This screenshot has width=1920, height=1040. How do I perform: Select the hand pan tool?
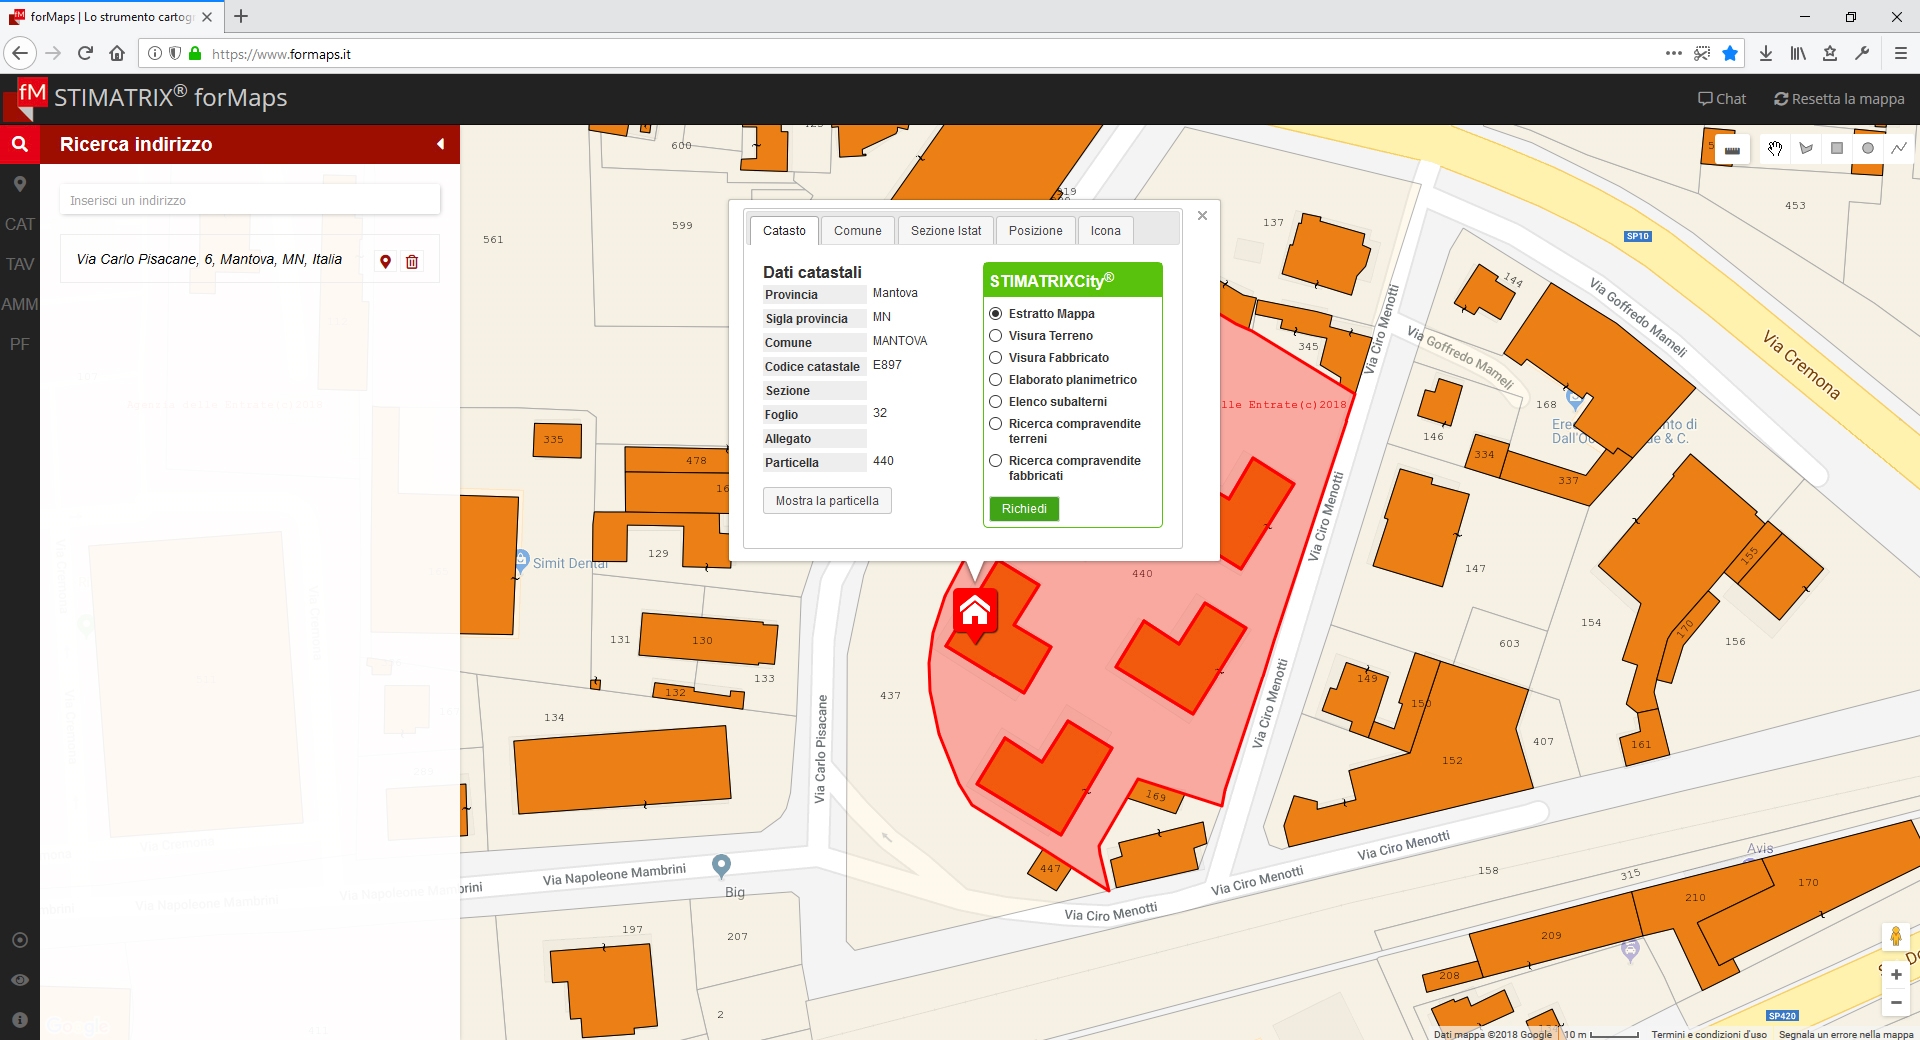pos(1775,148)
